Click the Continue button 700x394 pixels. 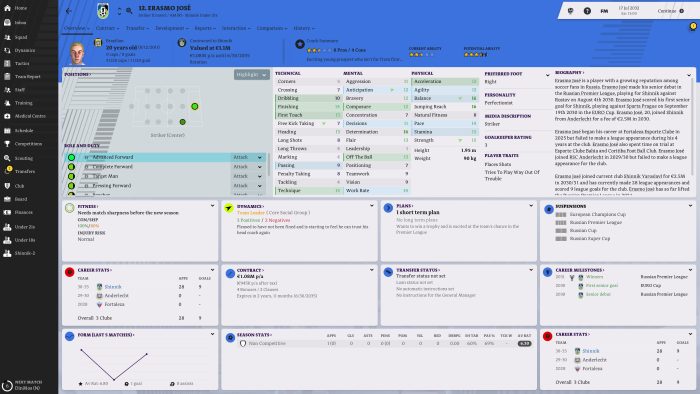[670, 11]
